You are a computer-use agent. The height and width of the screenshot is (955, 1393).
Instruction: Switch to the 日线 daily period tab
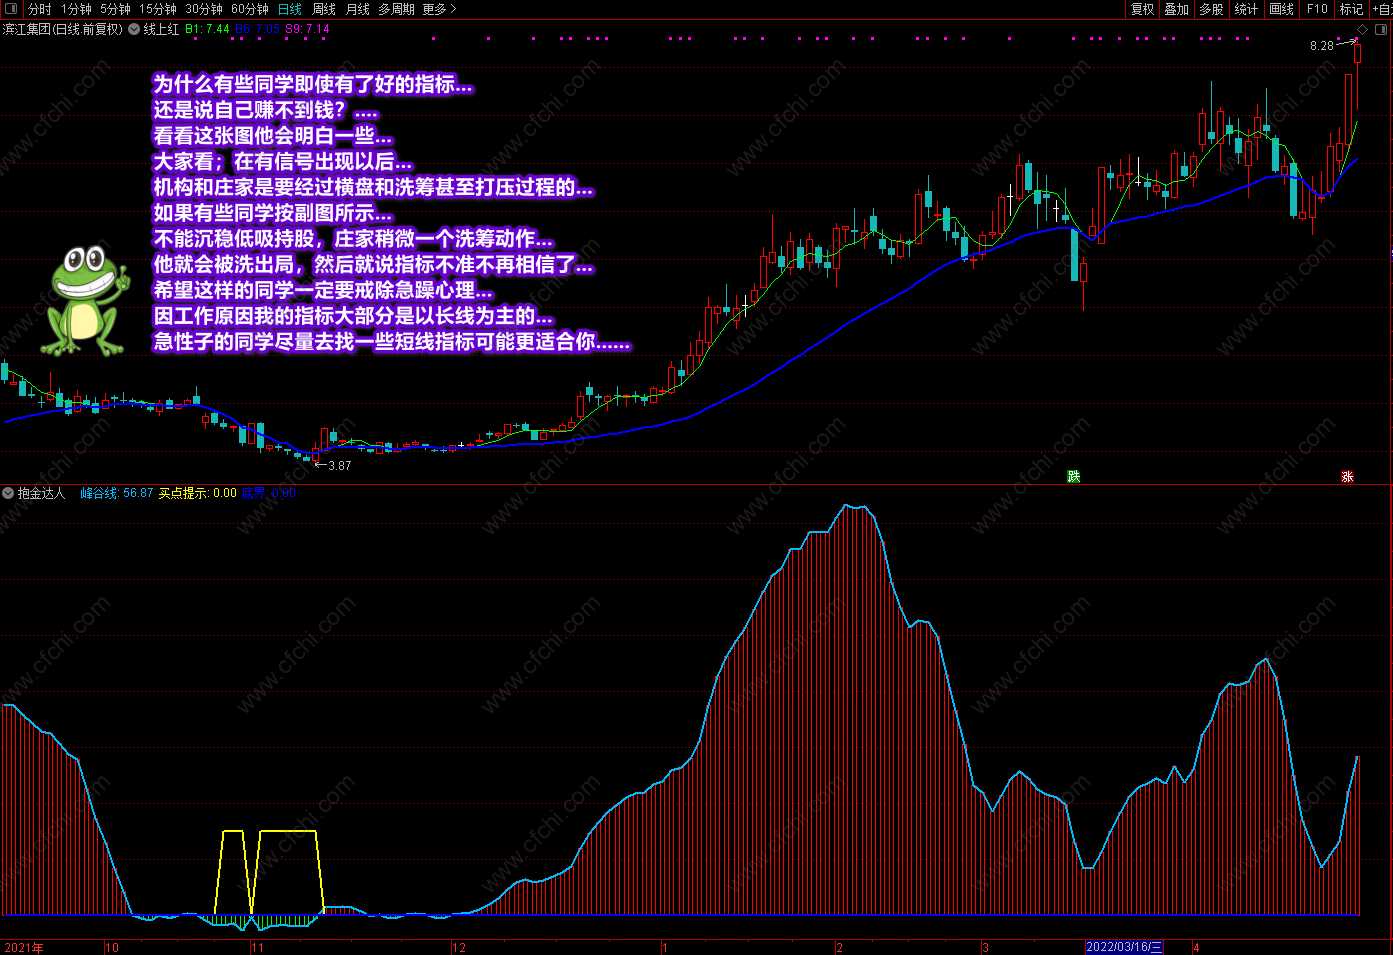point(290,9)
